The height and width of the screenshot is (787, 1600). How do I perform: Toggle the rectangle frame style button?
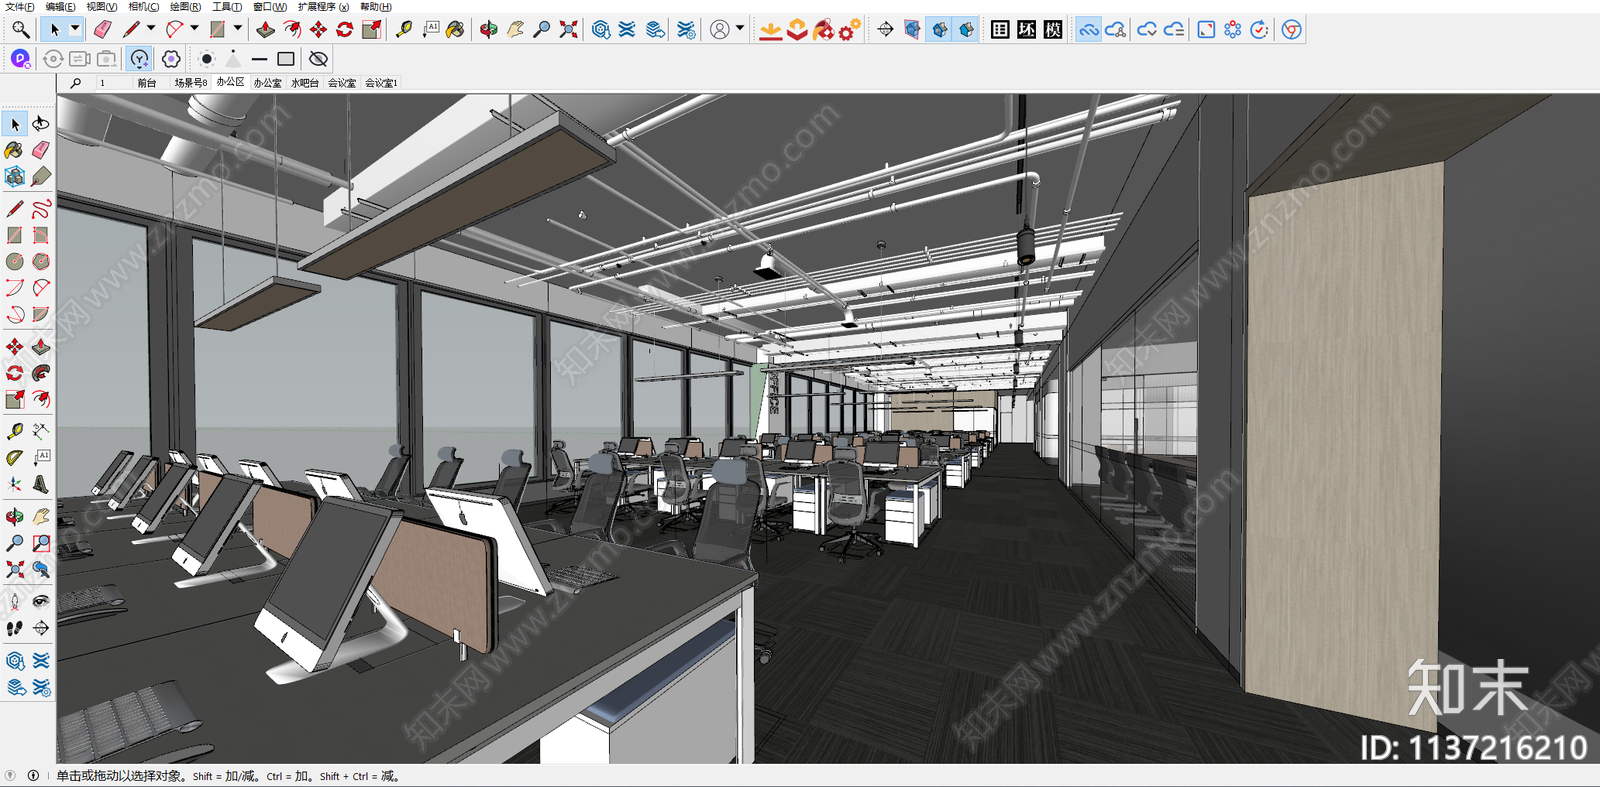pyautogui.click(x=286, y=59)
